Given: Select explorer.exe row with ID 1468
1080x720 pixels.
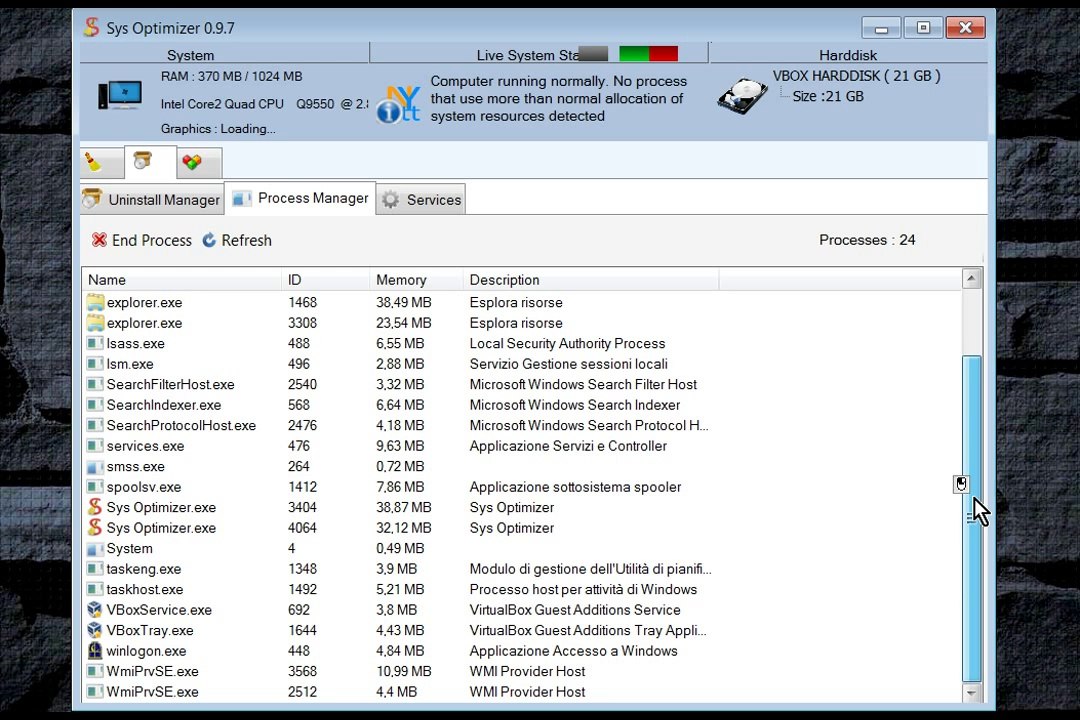Looking at the screenshot, I should point(521,302).
